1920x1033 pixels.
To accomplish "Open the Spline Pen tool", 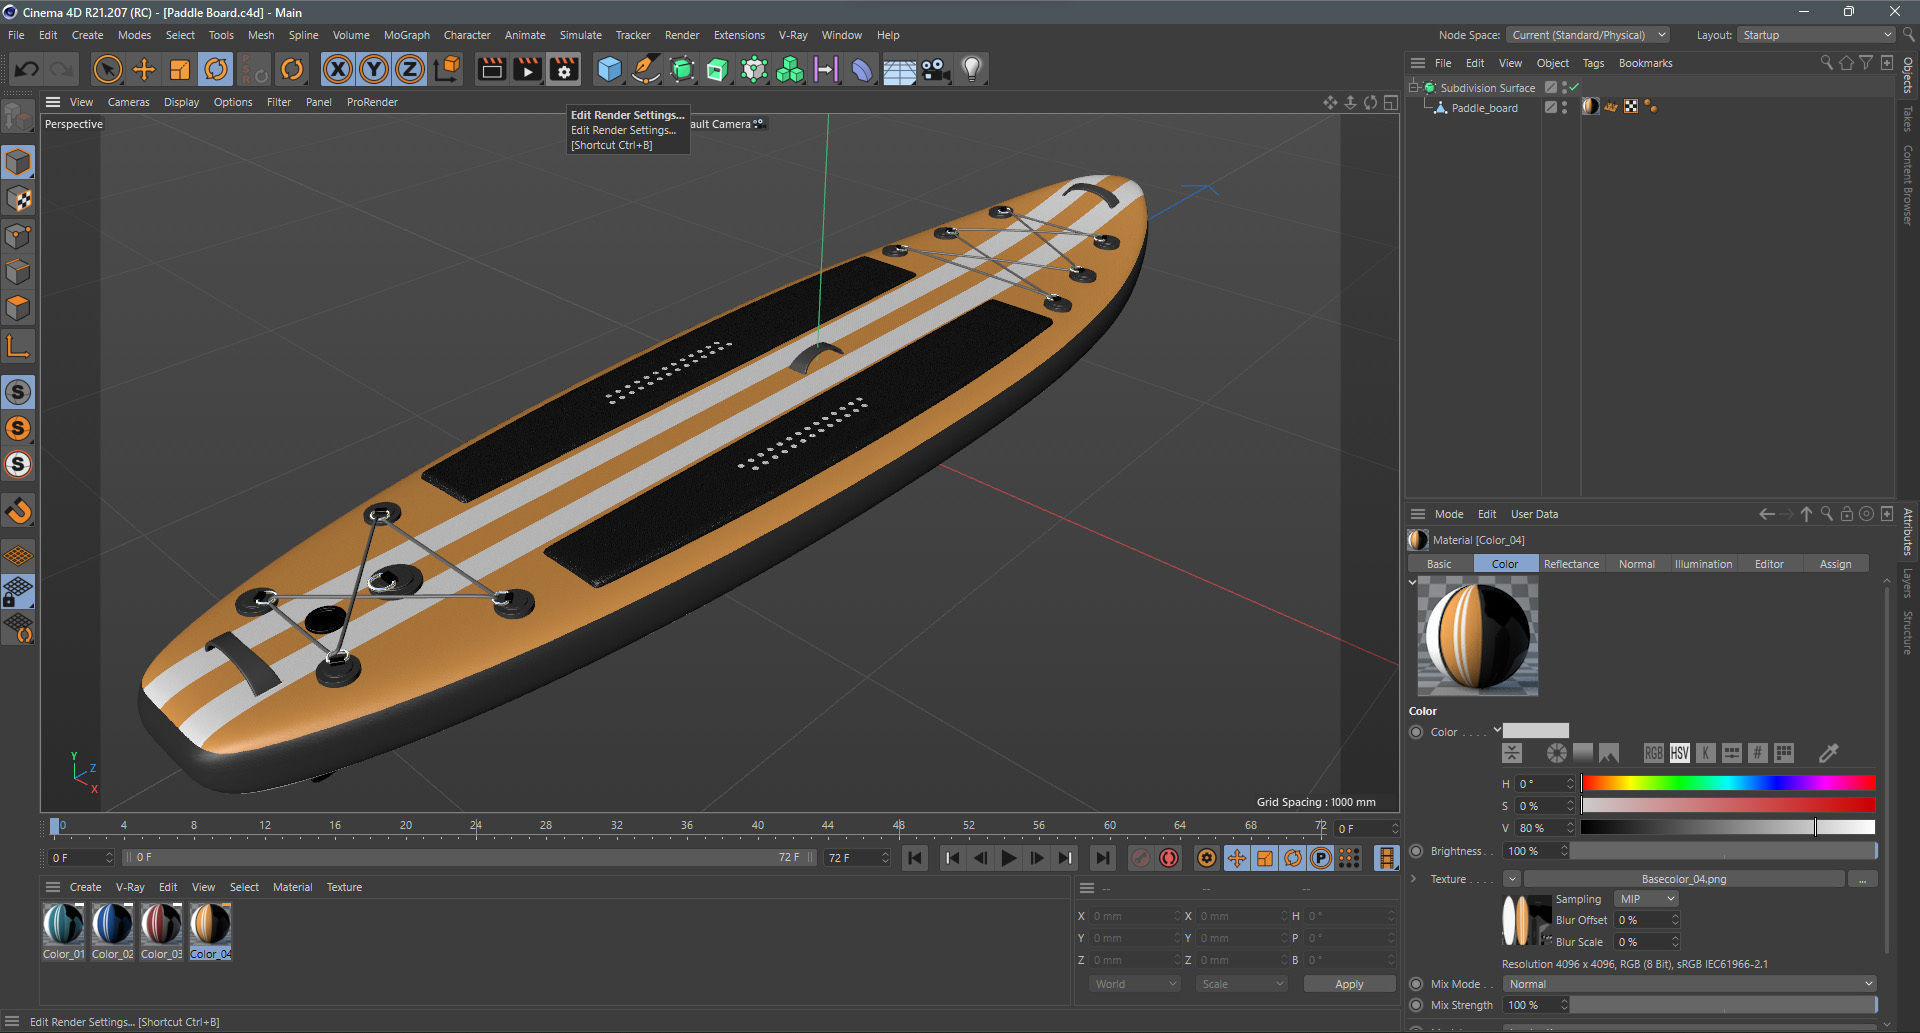I will coord(646,69).
